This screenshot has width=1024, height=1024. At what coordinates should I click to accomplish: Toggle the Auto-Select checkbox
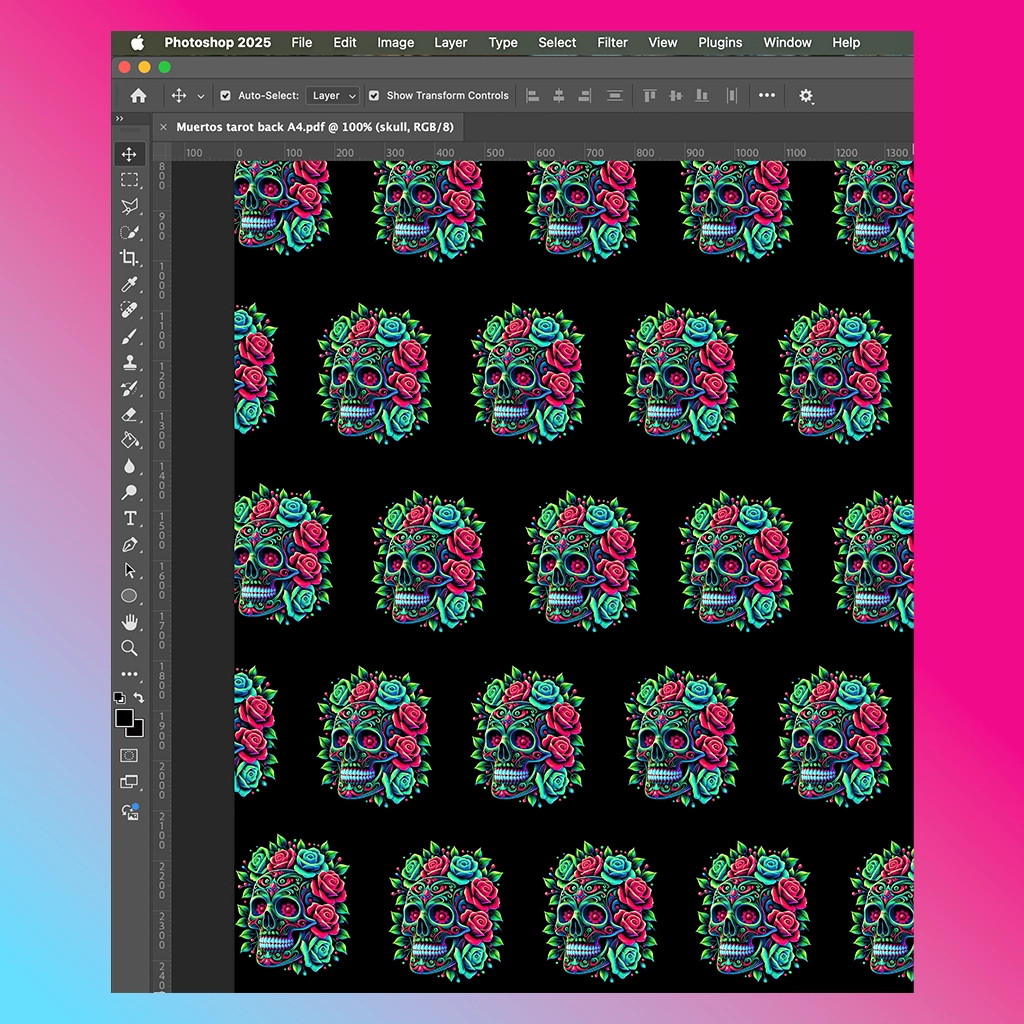(225, 96)
